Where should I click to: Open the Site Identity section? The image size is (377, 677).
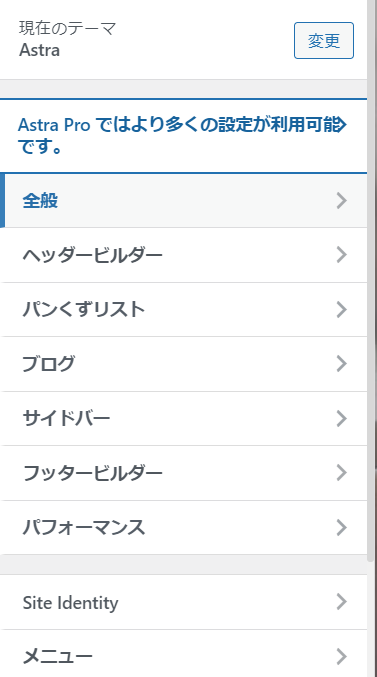(x=184, y=602)
